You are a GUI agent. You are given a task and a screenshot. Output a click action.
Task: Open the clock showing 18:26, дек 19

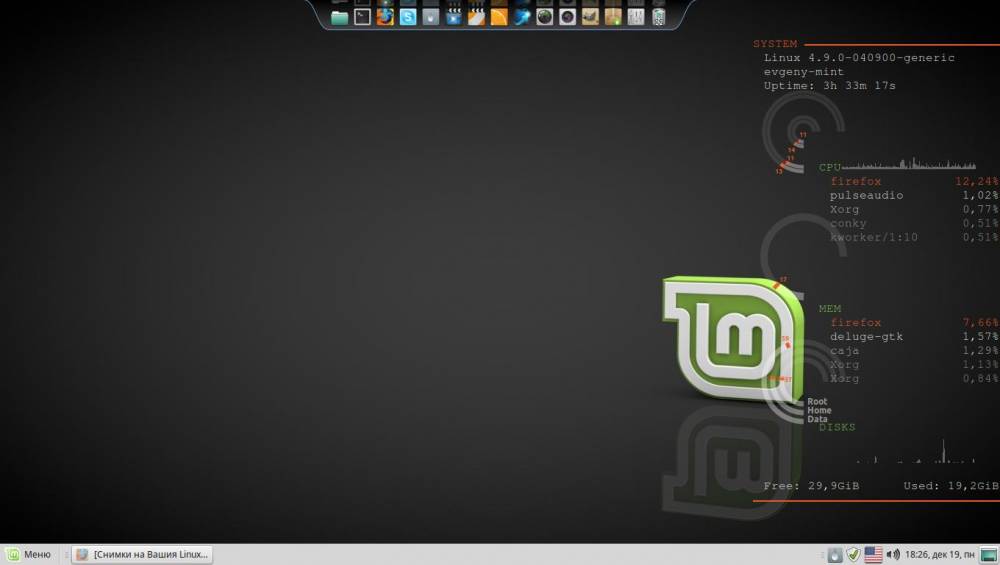[x=939, y=555]
